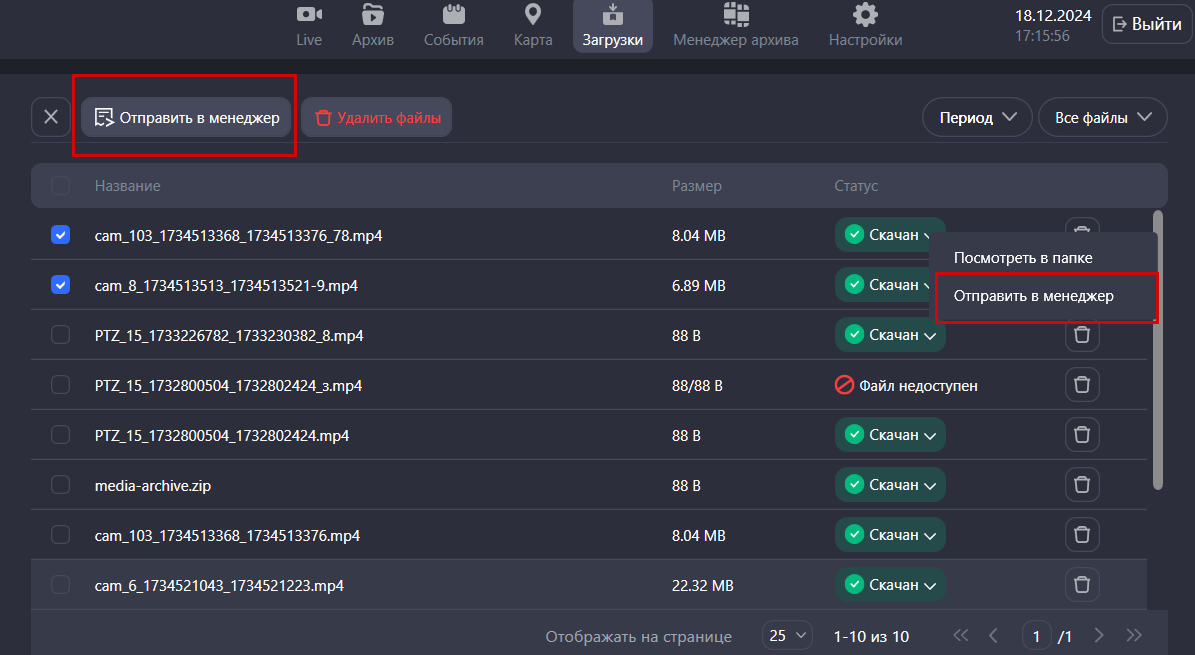
Task: Click the Удалить файлы button
Action: click(x=377, y=117)
